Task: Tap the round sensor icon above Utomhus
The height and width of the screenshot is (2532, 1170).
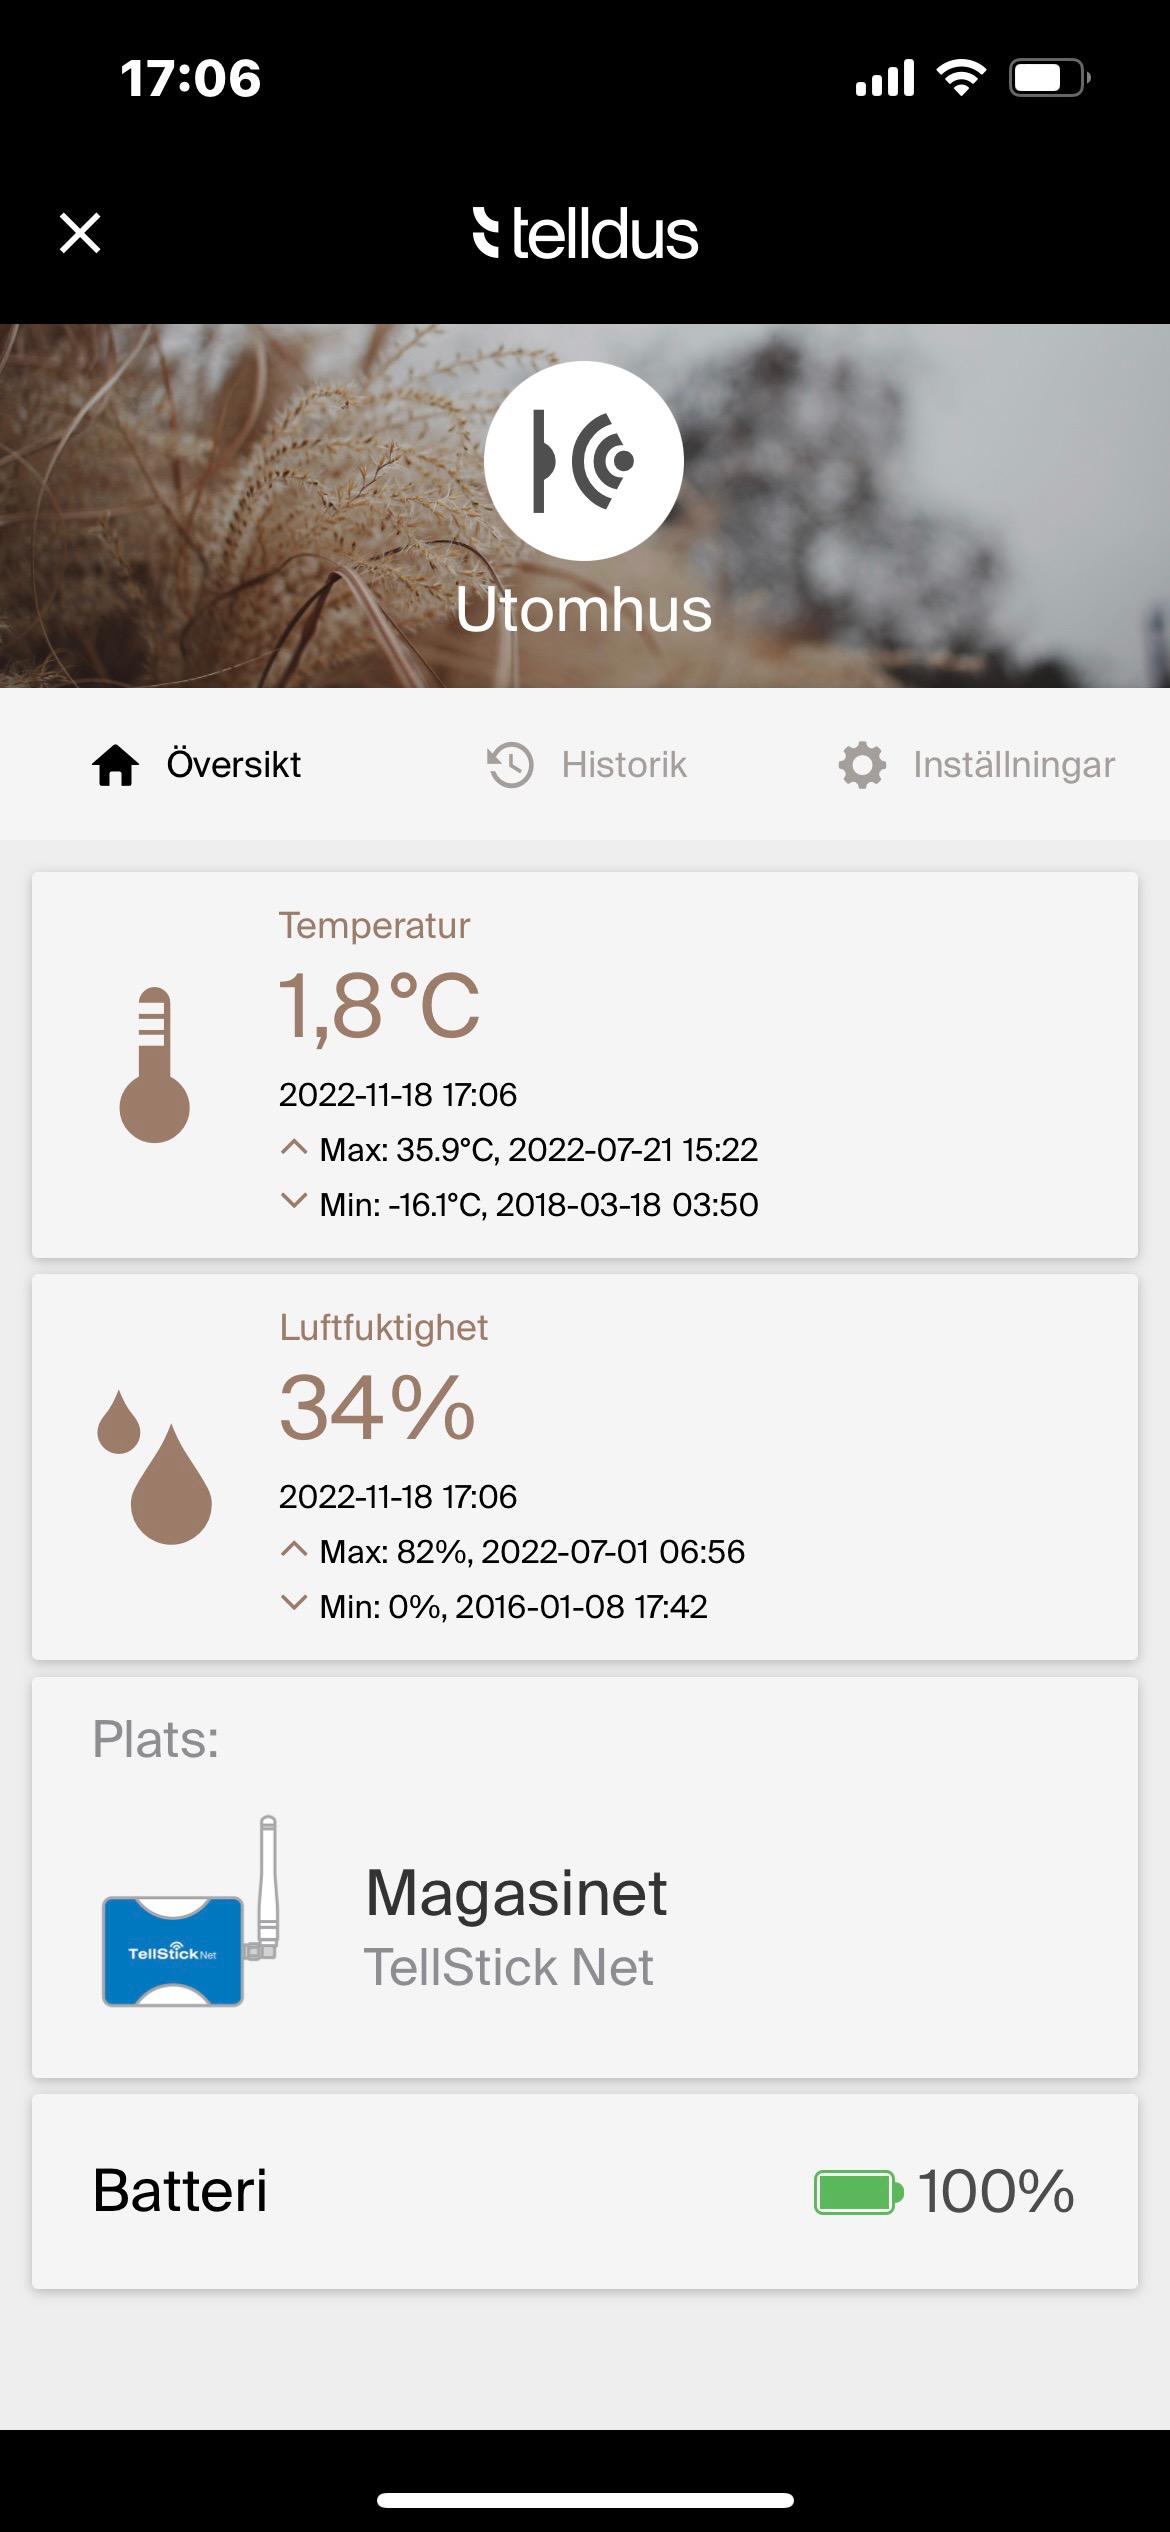Action: [x=584, y=460]
